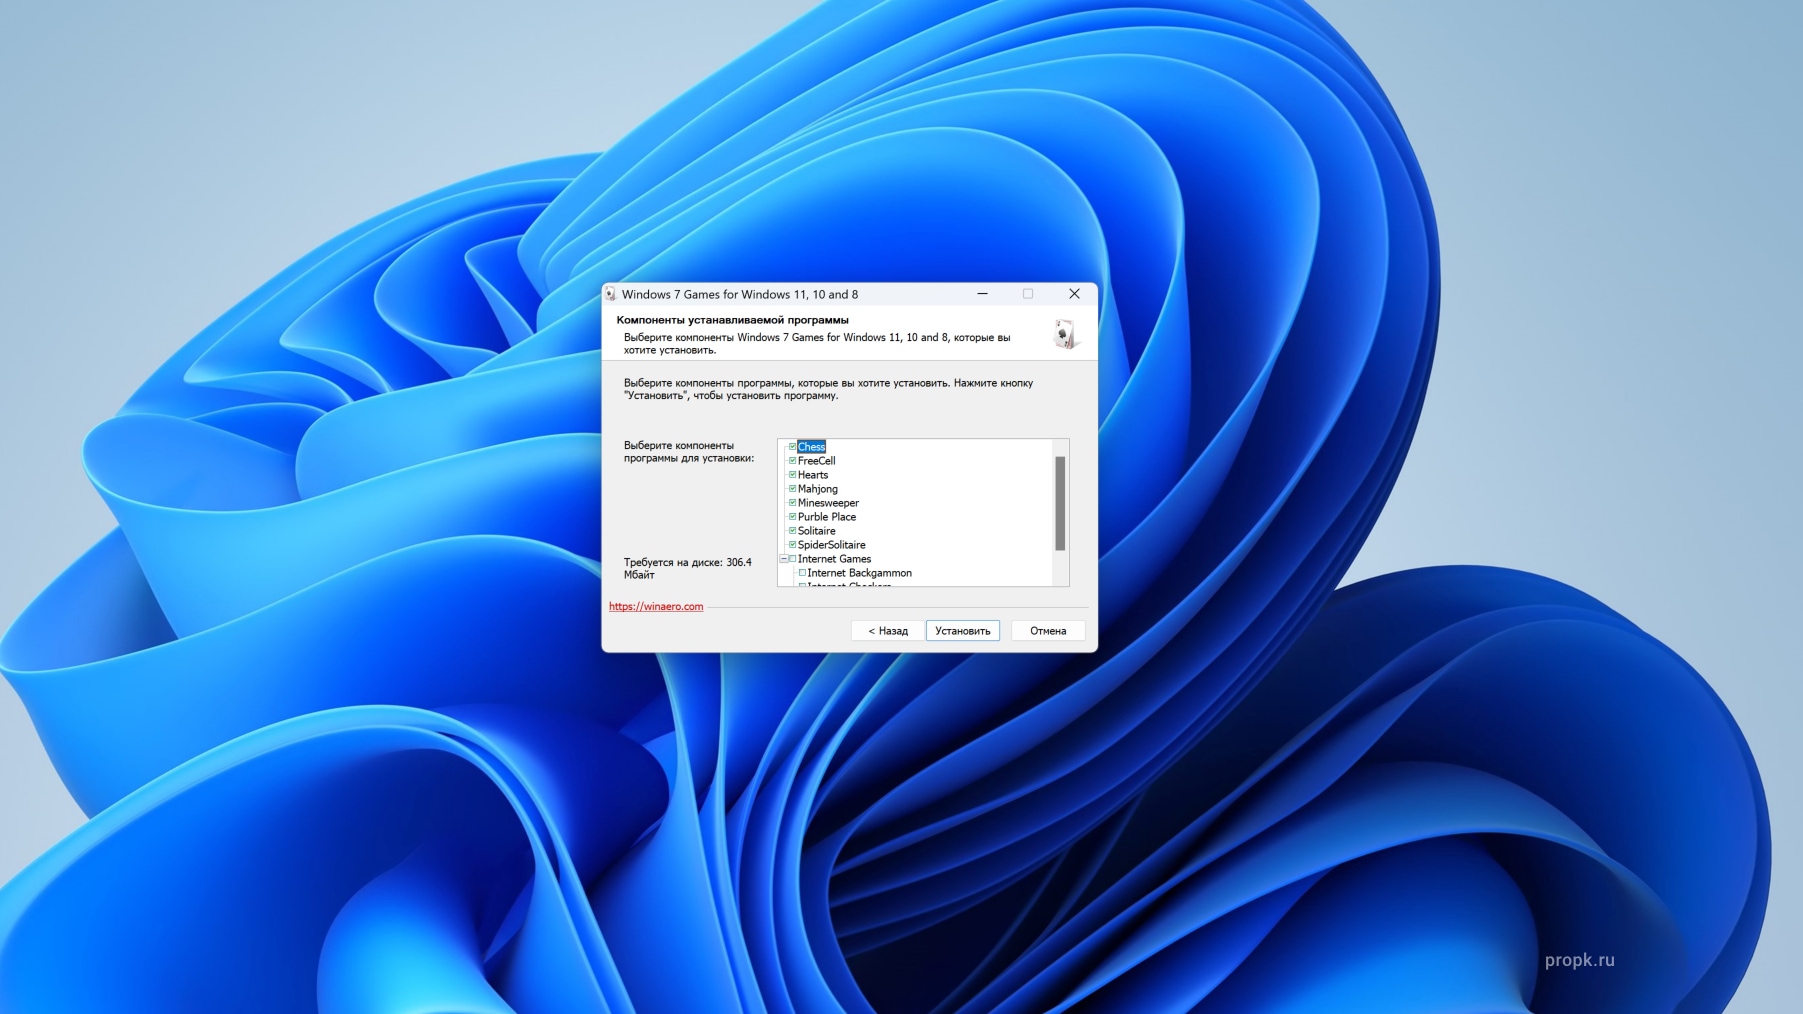Uncheck the FreeCell component checkbox
Image resolution: width=1803 pixels, height=1014 pixels.
[x=792, y=461]
